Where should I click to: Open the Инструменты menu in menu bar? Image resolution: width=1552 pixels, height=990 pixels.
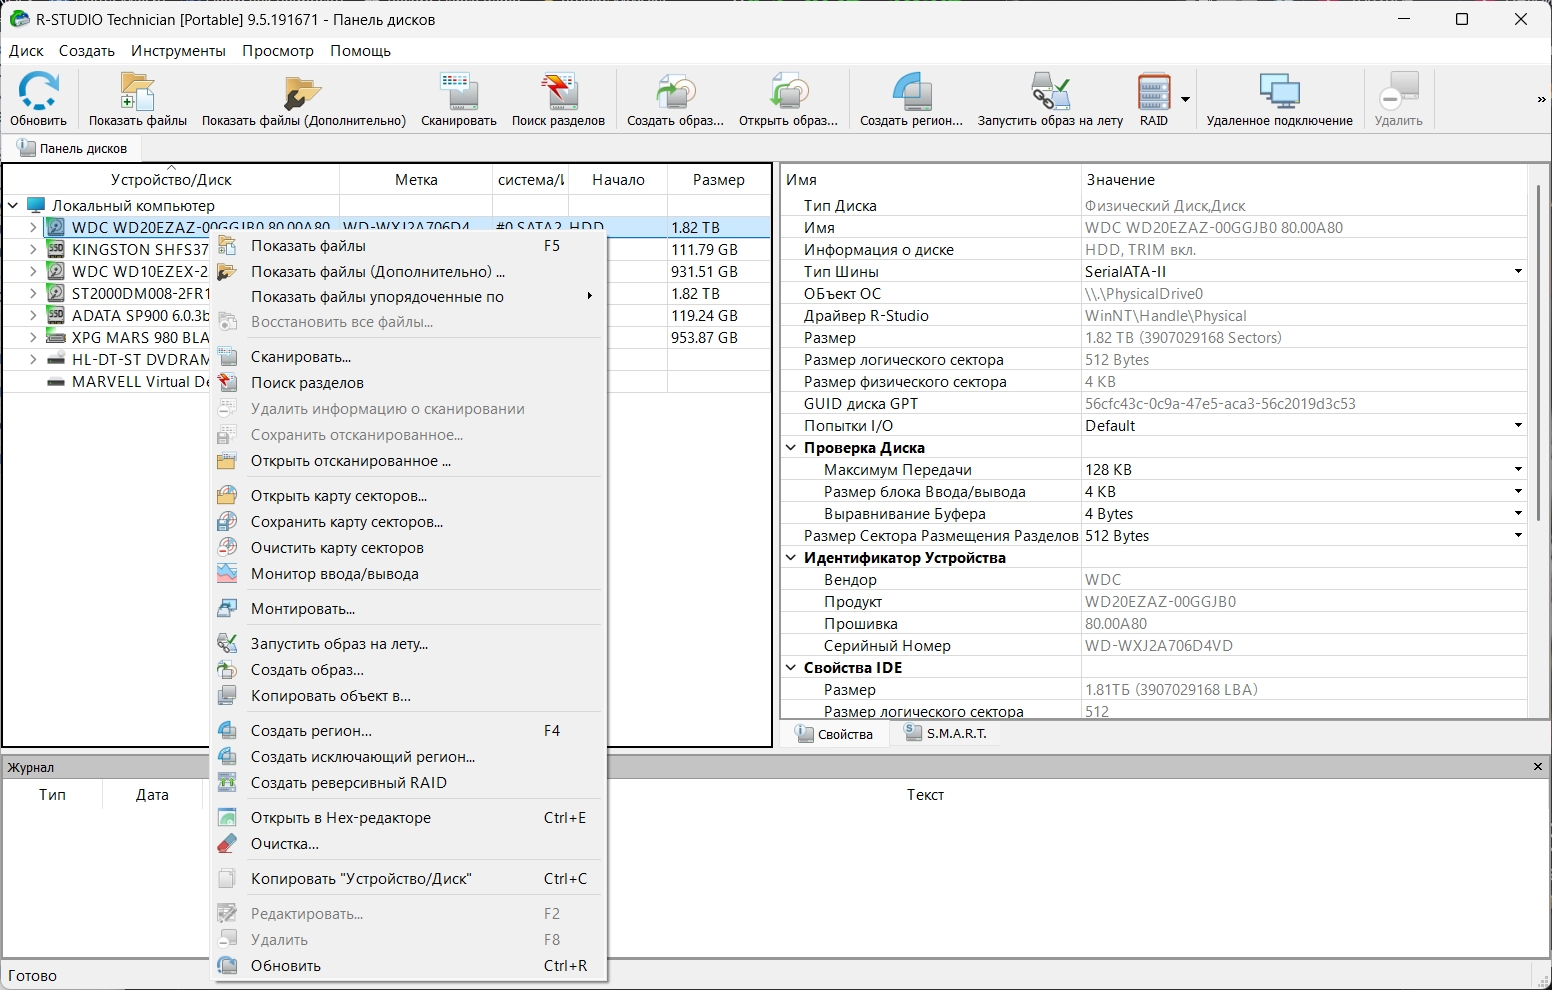point(178,51)
